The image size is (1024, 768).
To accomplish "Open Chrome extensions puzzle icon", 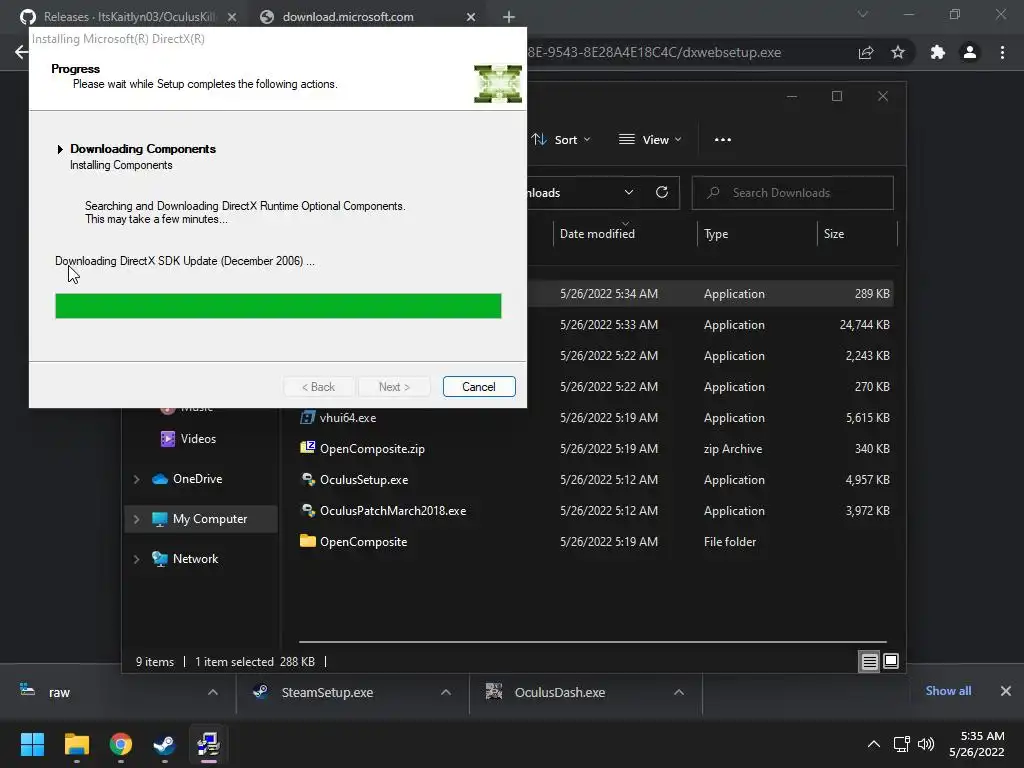I will tap(938, 52).
